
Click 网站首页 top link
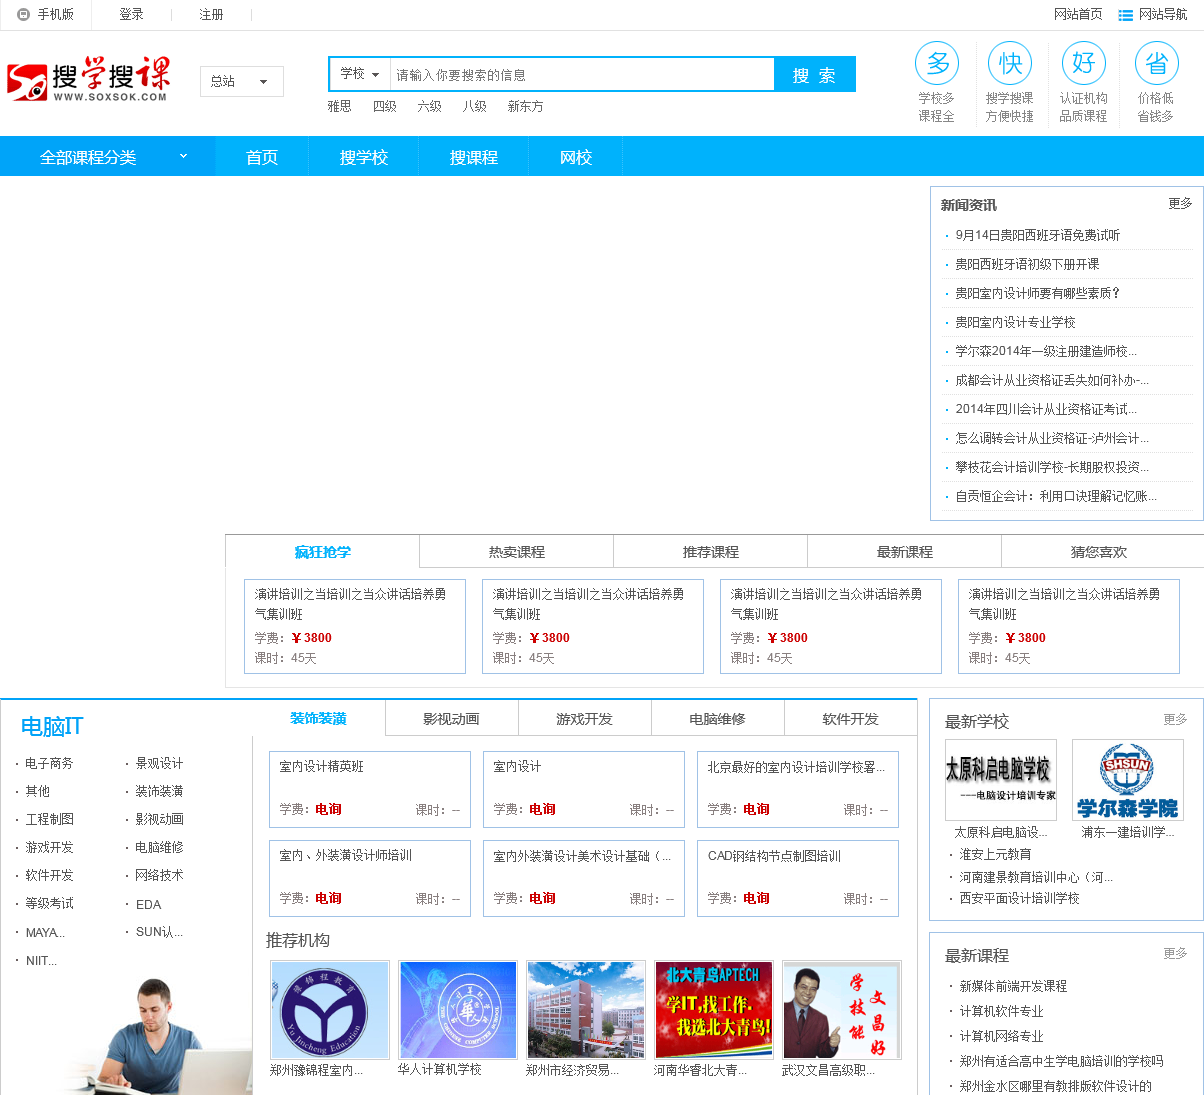click(x=1078, y=14)
